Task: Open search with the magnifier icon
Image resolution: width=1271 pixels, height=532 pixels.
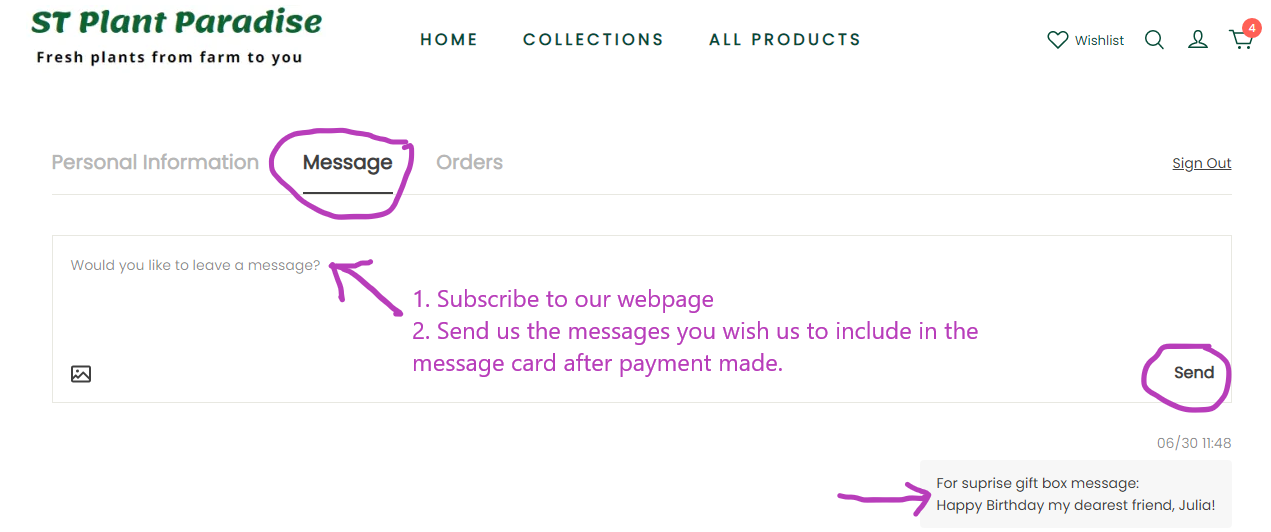Action: point(1154,40)
